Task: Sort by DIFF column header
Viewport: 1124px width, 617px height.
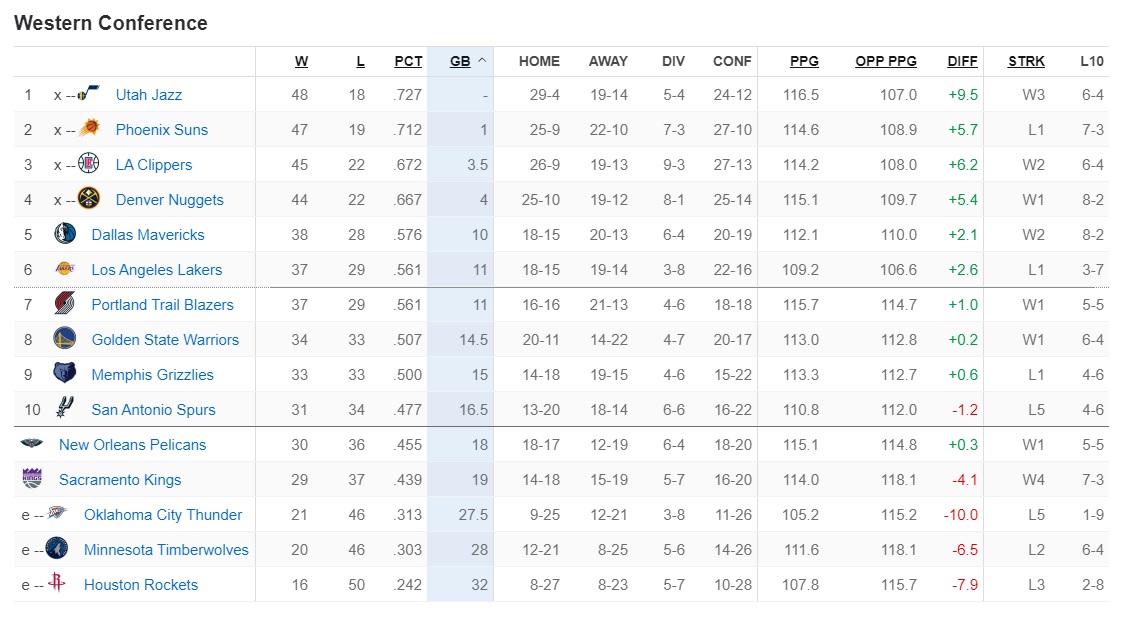Action: [x=962, y=61]
